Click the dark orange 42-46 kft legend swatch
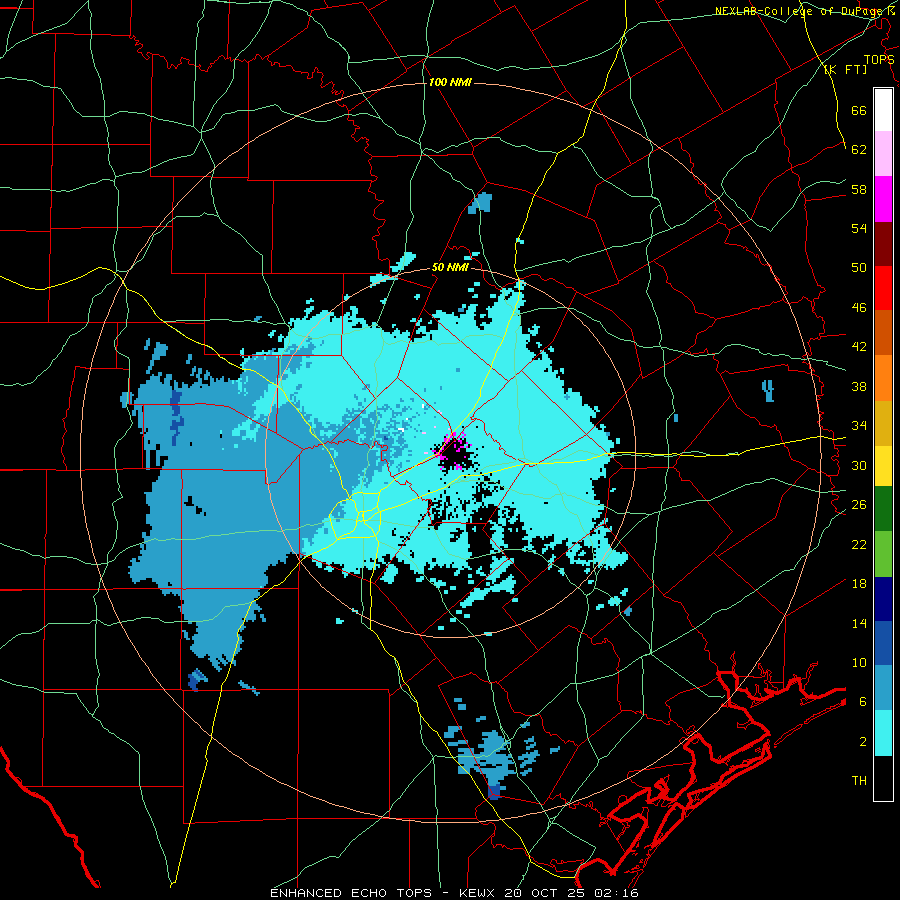The width and height of the screenshot is (900, 900). point(883,333)
